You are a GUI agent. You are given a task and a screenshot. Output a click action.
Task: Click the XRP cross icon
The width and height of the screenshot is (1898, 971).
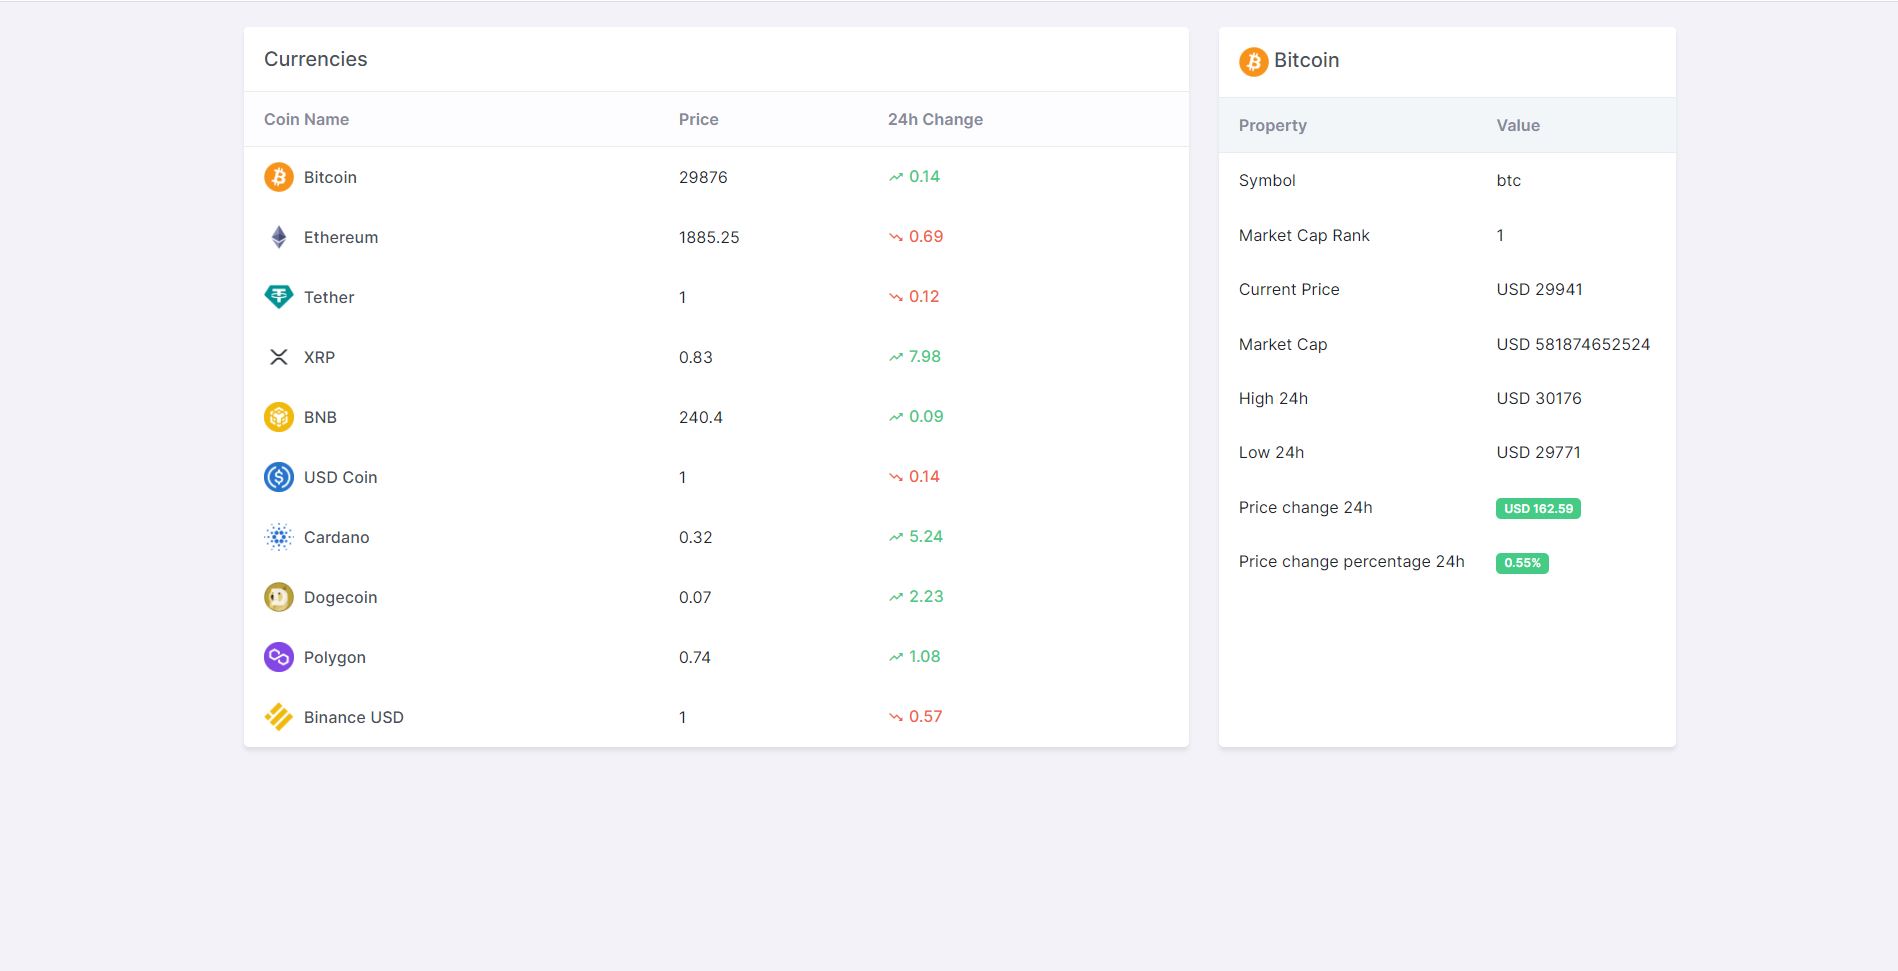point(278,357)
